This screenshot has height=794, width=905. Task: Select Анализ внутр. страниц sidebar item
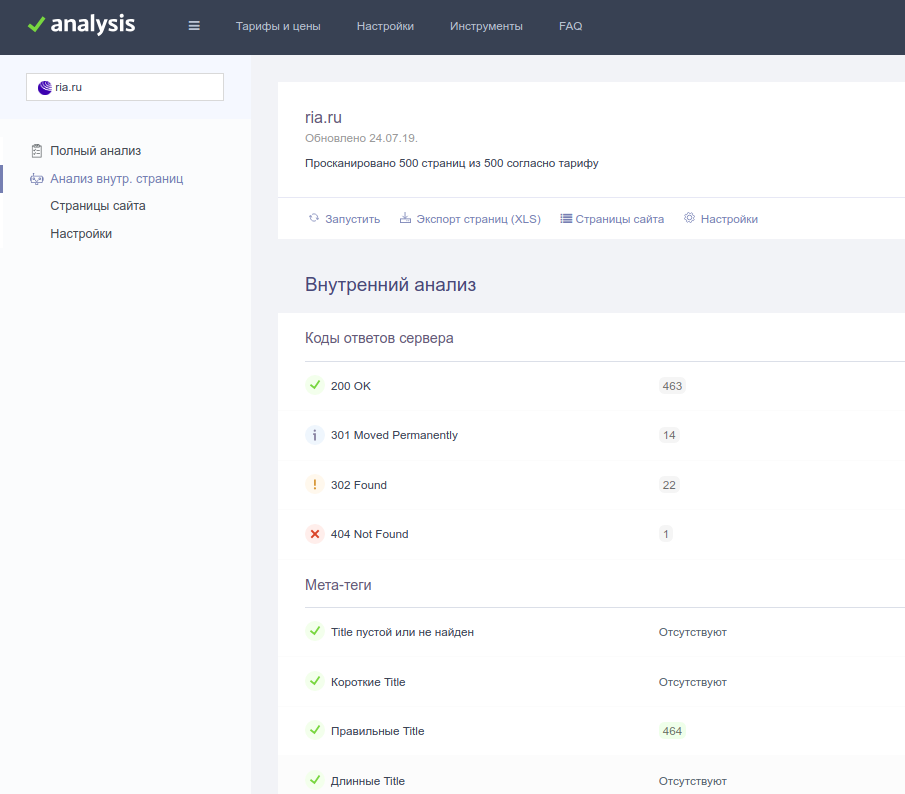[117, 179]
